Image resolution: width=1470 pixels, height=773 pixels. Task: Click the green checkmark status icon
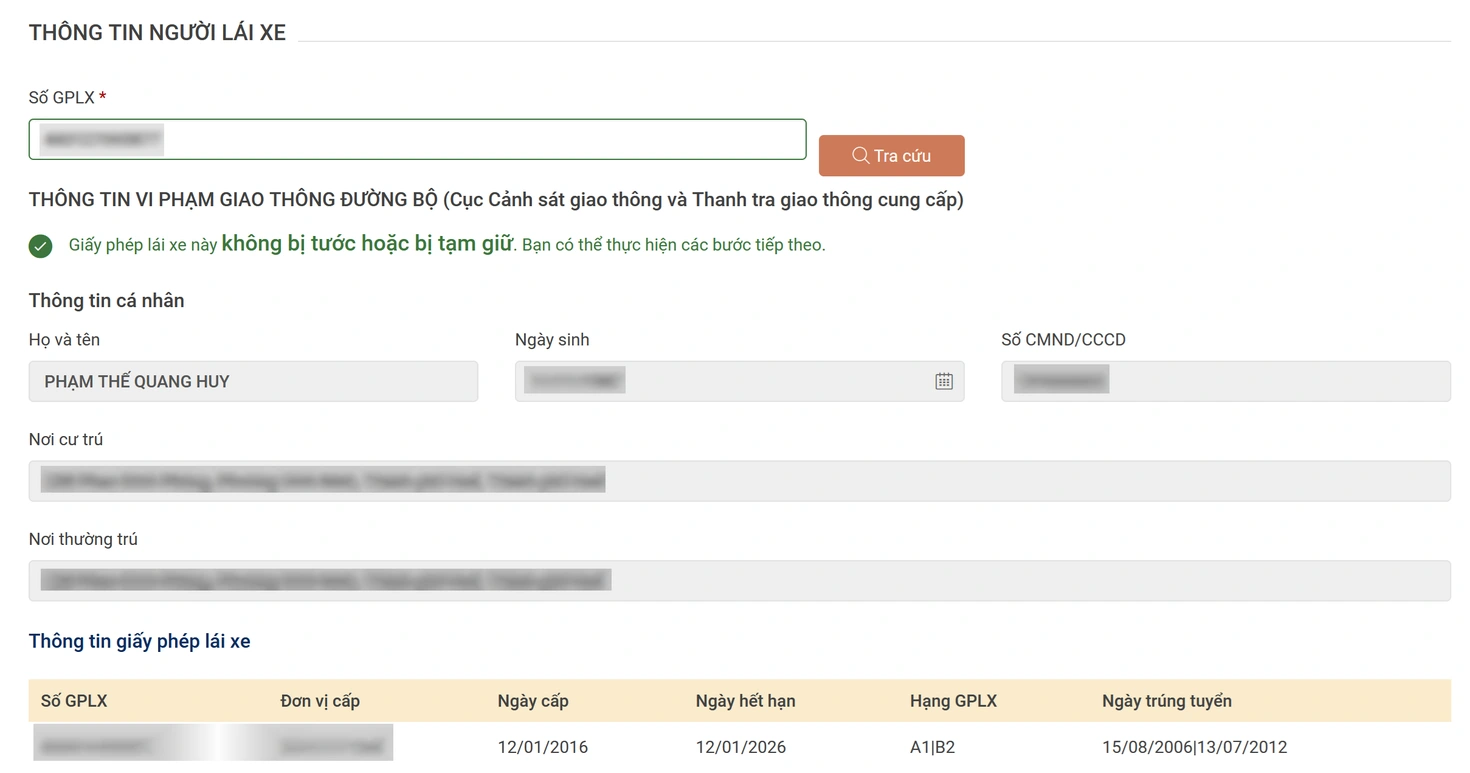tap(41, 246)
